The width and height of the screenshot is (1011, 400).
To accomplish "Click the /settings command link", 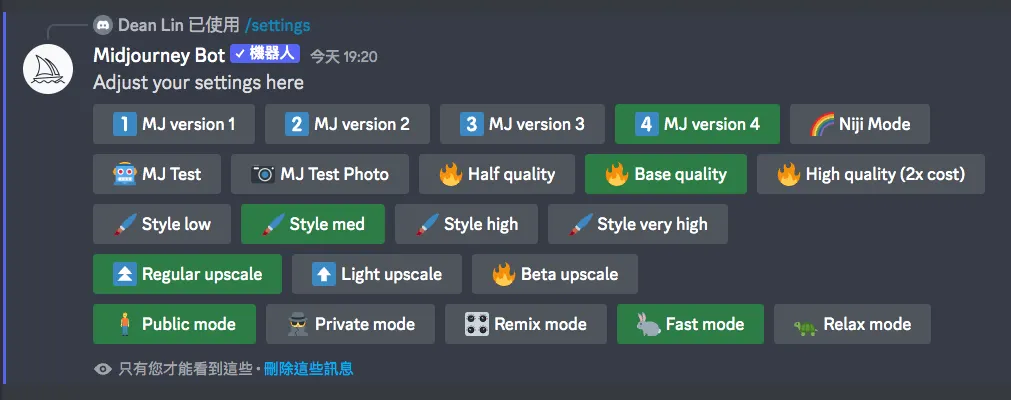I will (x=277, y=25).
